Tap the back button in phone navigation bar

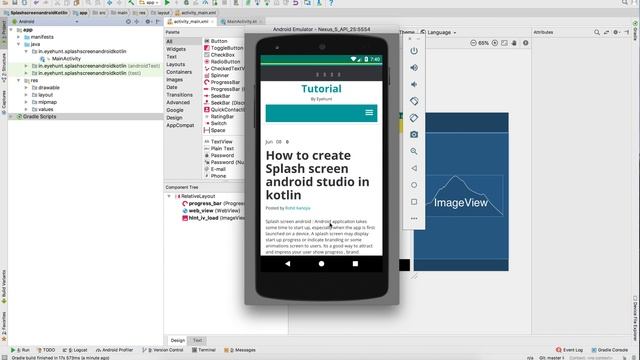click(x=288, y=264)
